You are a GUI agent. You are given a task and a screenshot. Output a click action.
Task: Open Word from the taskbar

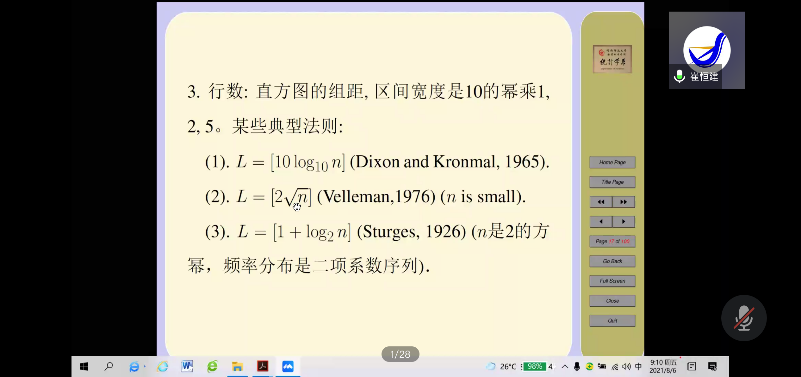[186, 366]
